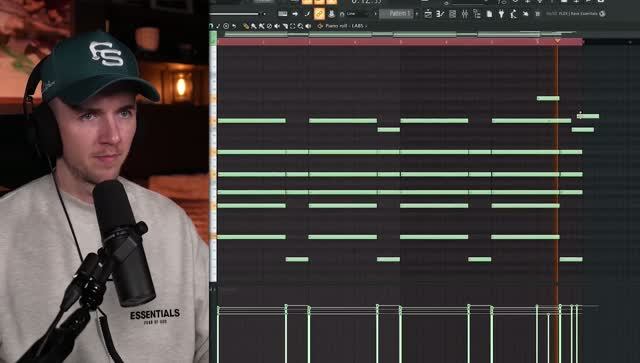Select the Draw pencil tool
The image size is (640, 363).
[246, 26]
